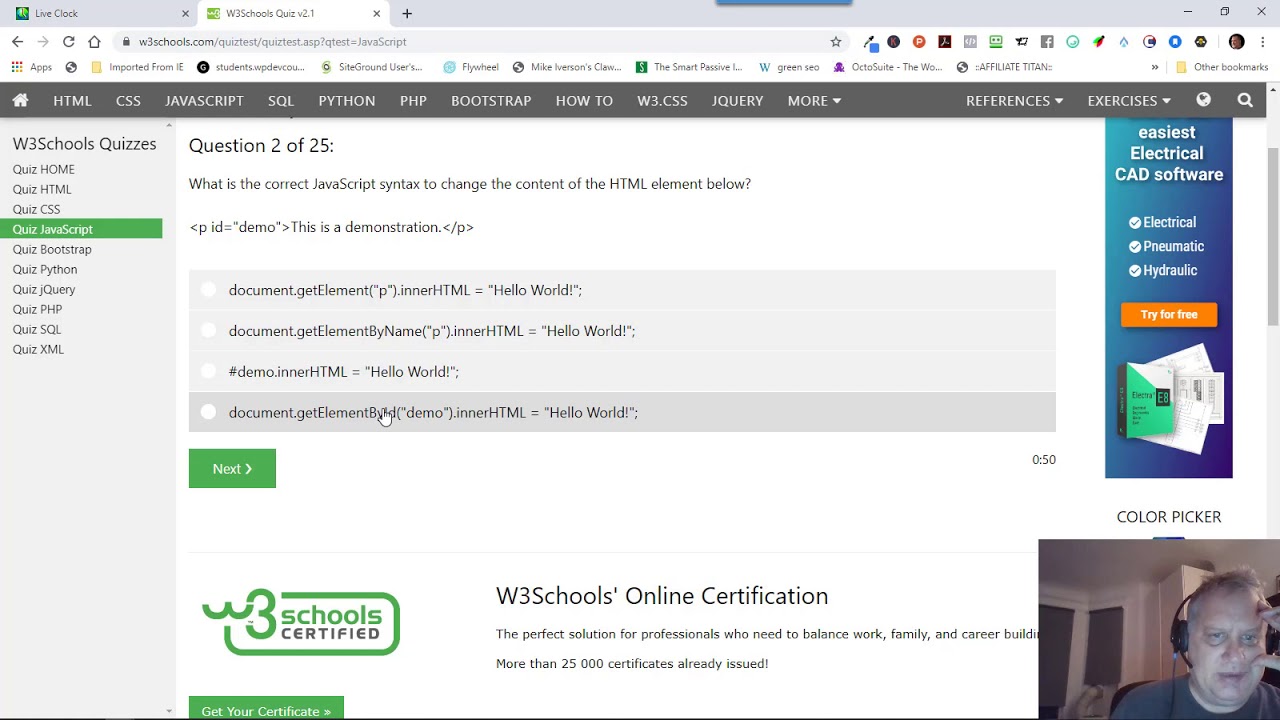Open the Adobe Acrobat PDF extension

point(945,41)
